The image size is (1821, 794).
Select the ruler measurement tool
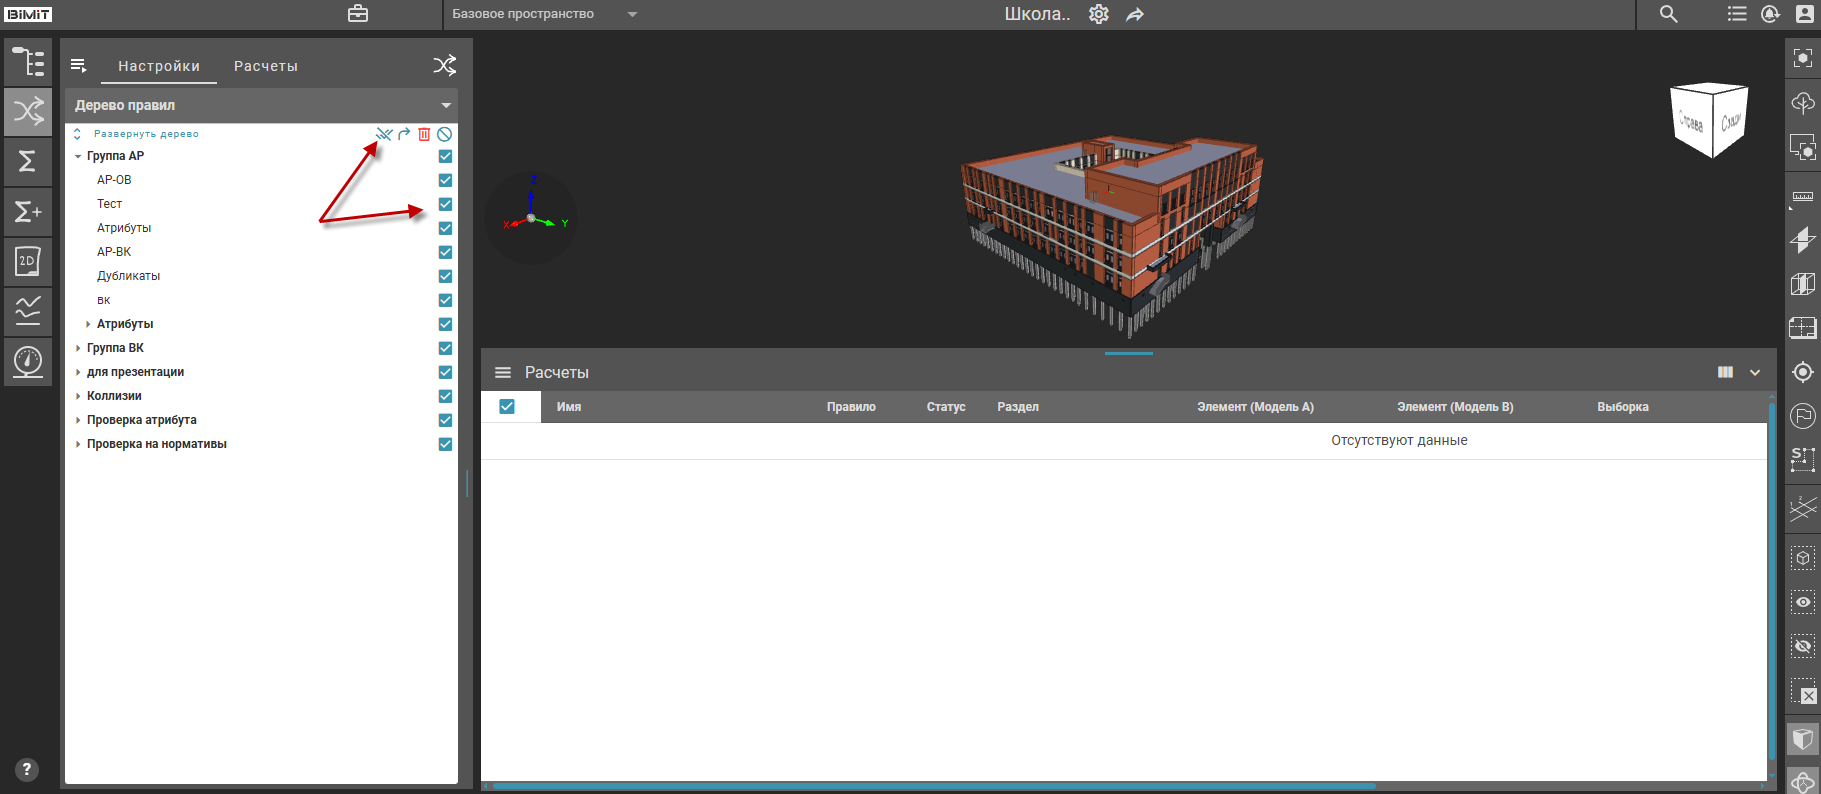pyautogui.click(x=1802, y=197)
